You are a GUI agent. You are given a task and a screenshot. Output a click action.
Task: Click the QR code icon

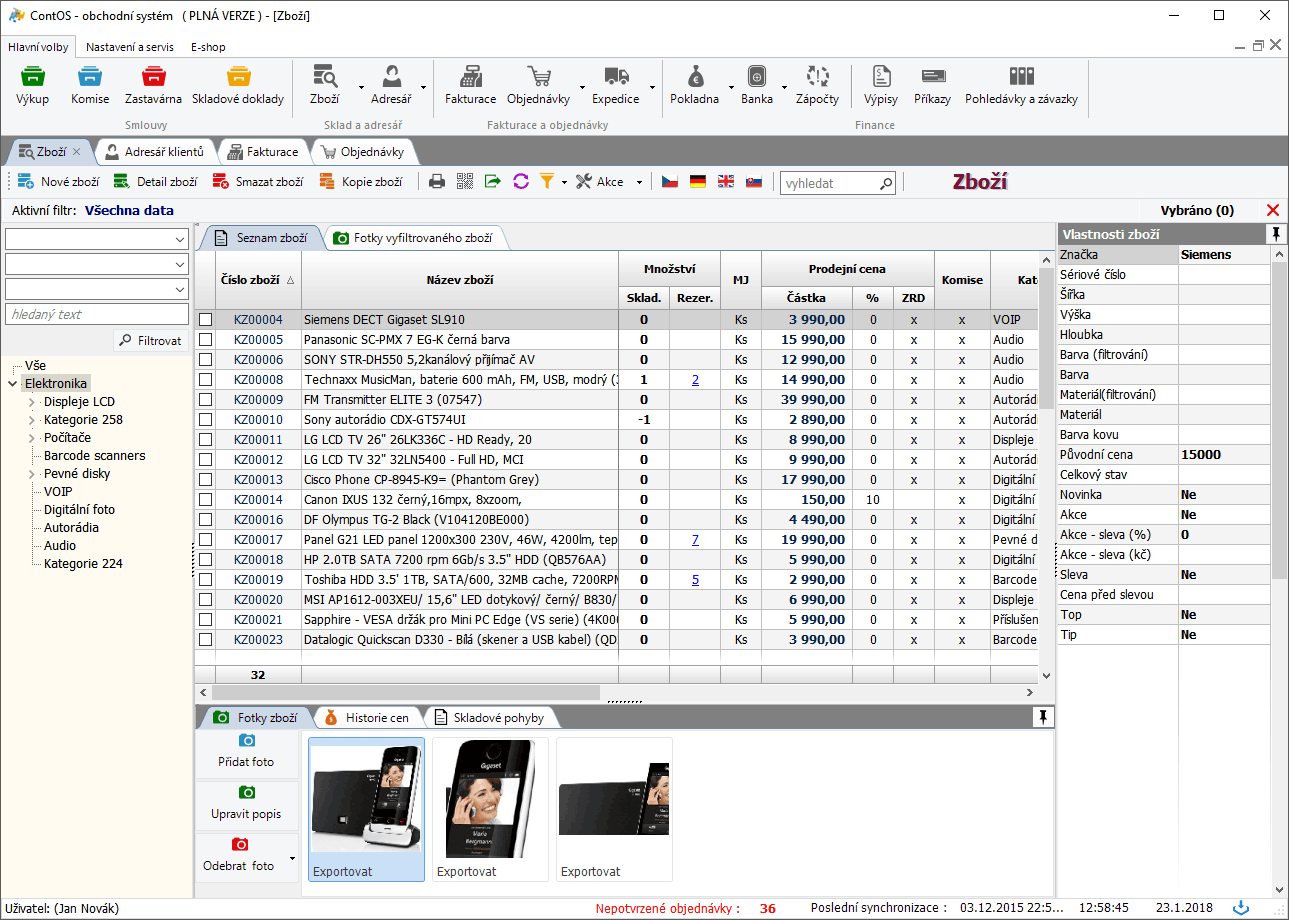pyautogui.click(x=465, y=181)
